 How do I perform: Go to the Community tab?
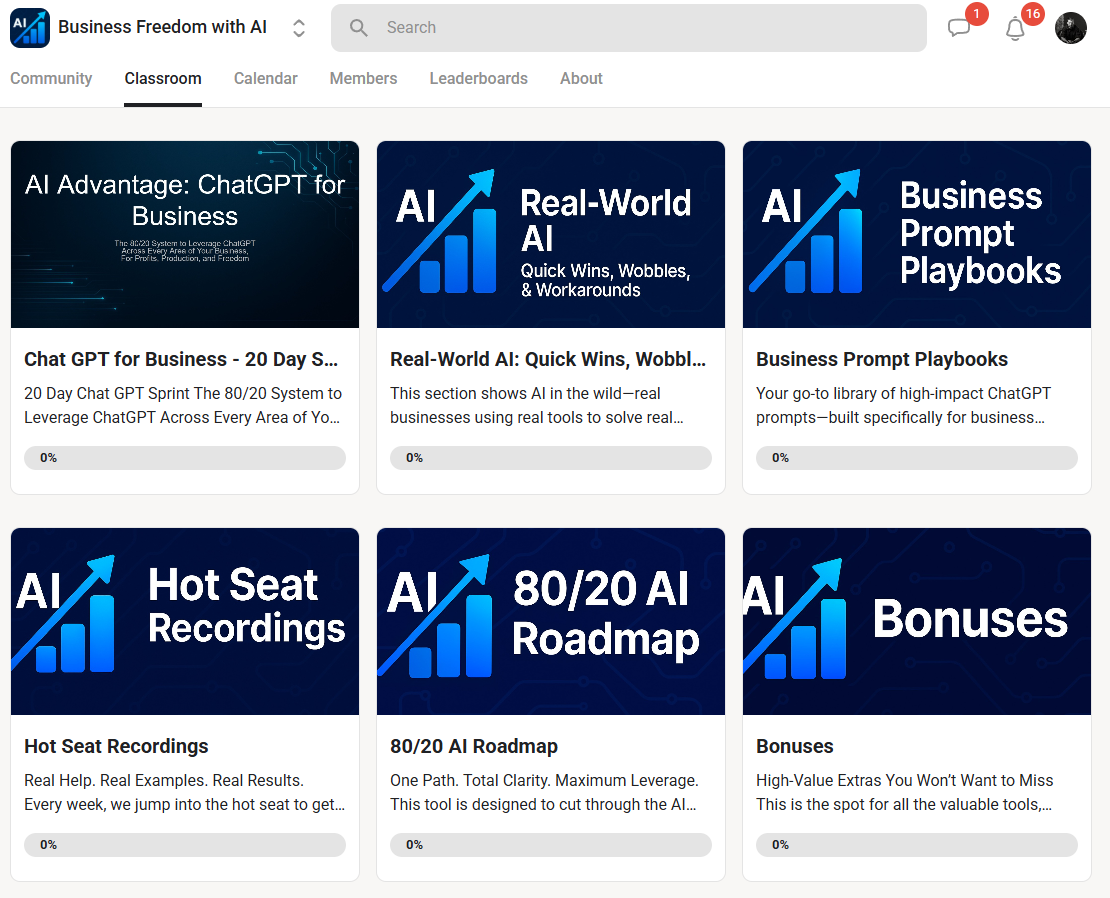tap(51, 79)
